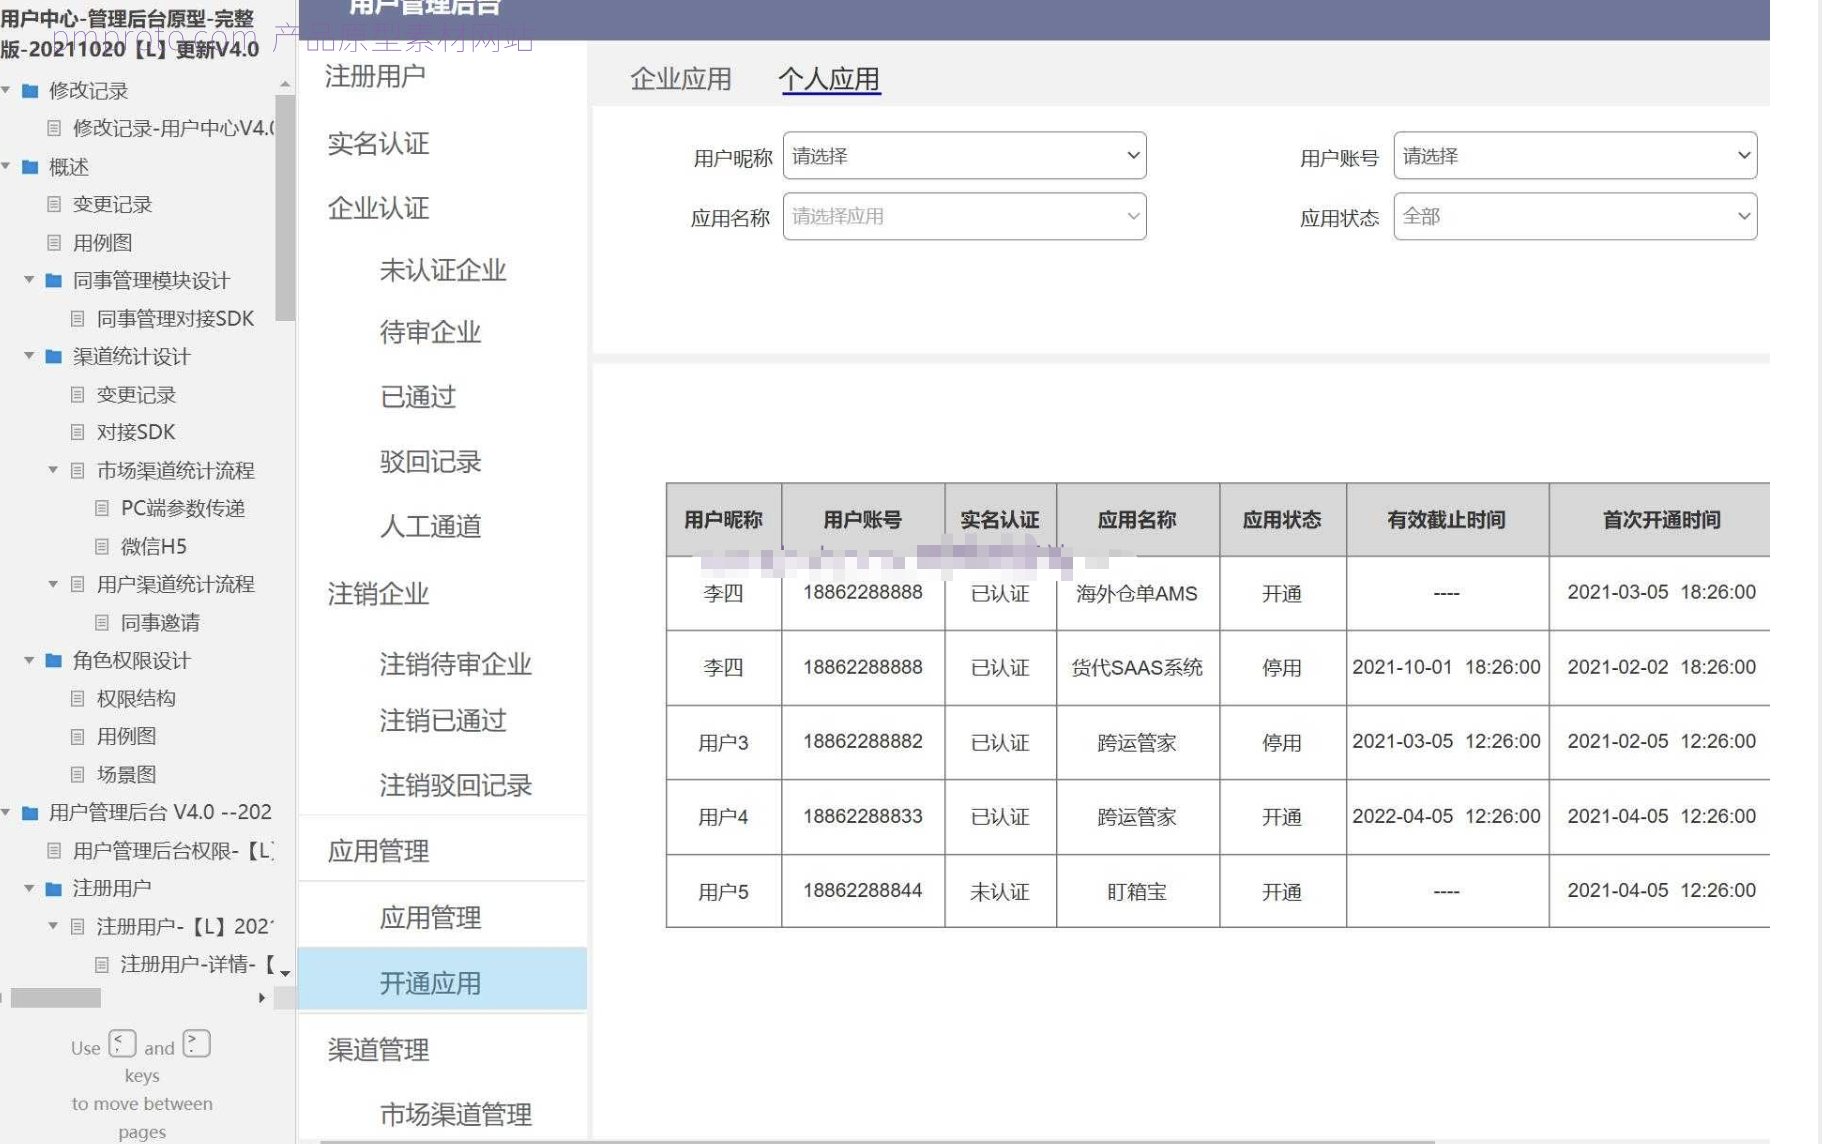Screen dimensions: 1822x1144
Task: Click the 应用状态 column header
Action: coord(1282,520)
